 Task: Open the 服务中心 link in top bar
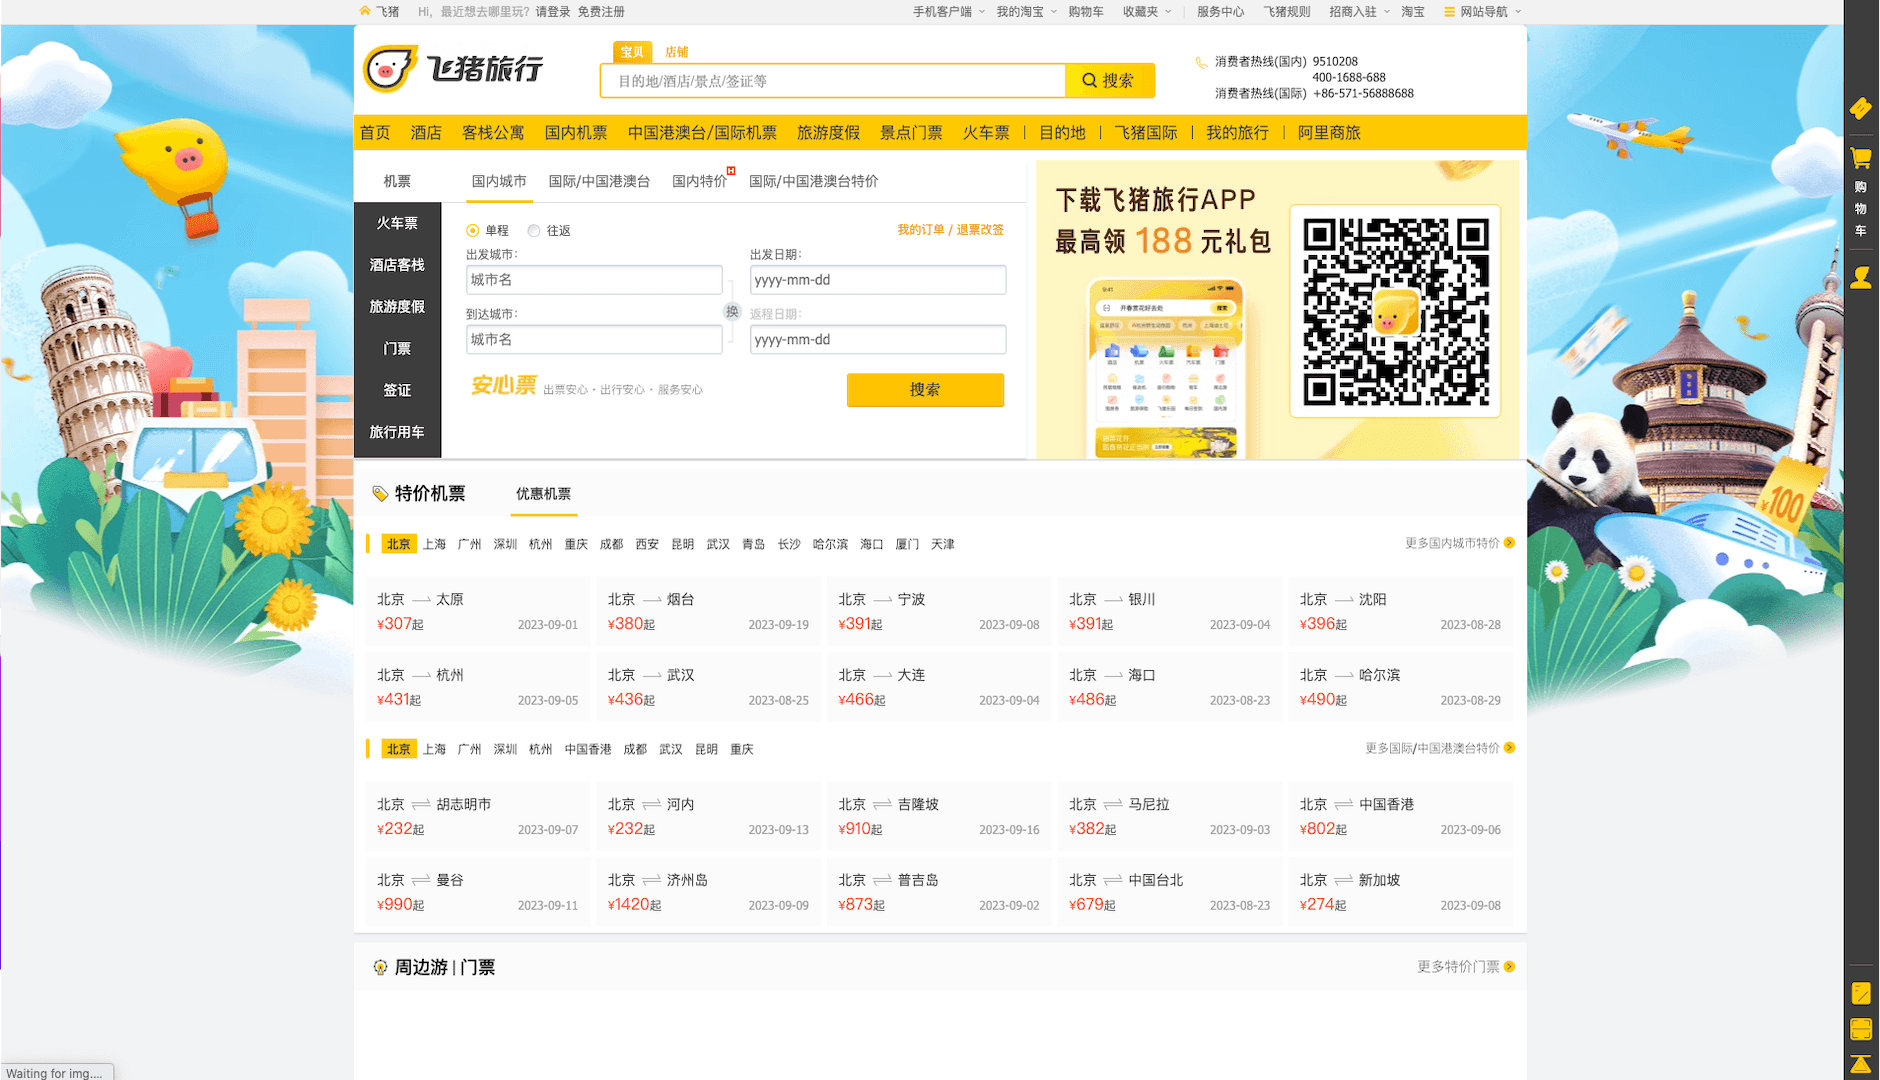coord(1220,12)
